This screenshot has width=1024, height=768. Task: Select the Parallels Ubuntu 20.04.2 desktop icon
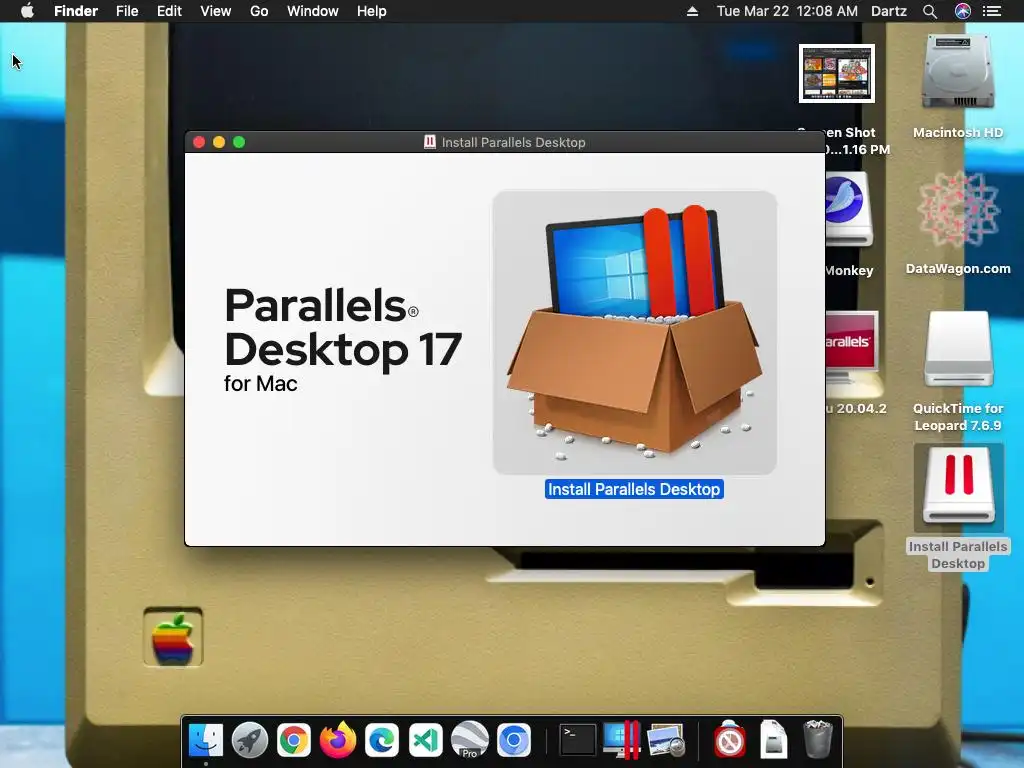852,347
